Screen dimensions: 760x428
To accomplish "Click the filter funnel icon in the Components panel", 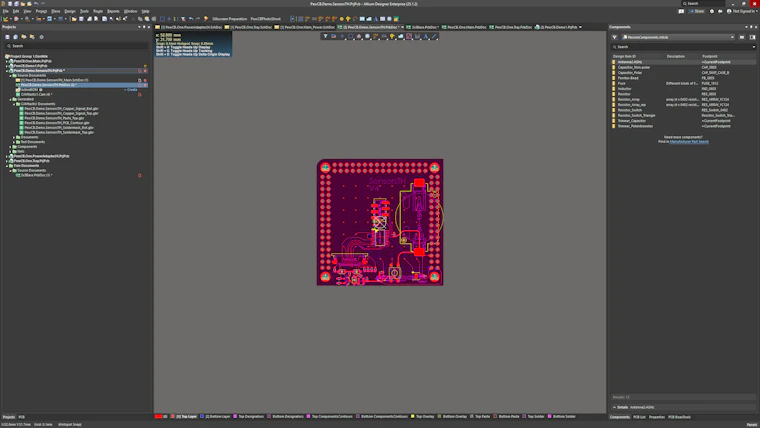I will coord(615,37).
